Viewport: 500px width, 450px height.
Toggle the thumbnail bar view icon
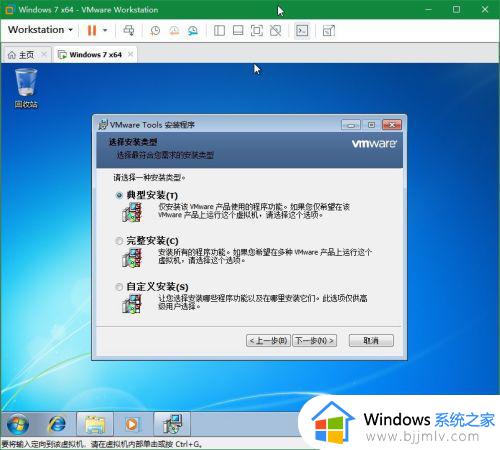coord(238,31)
